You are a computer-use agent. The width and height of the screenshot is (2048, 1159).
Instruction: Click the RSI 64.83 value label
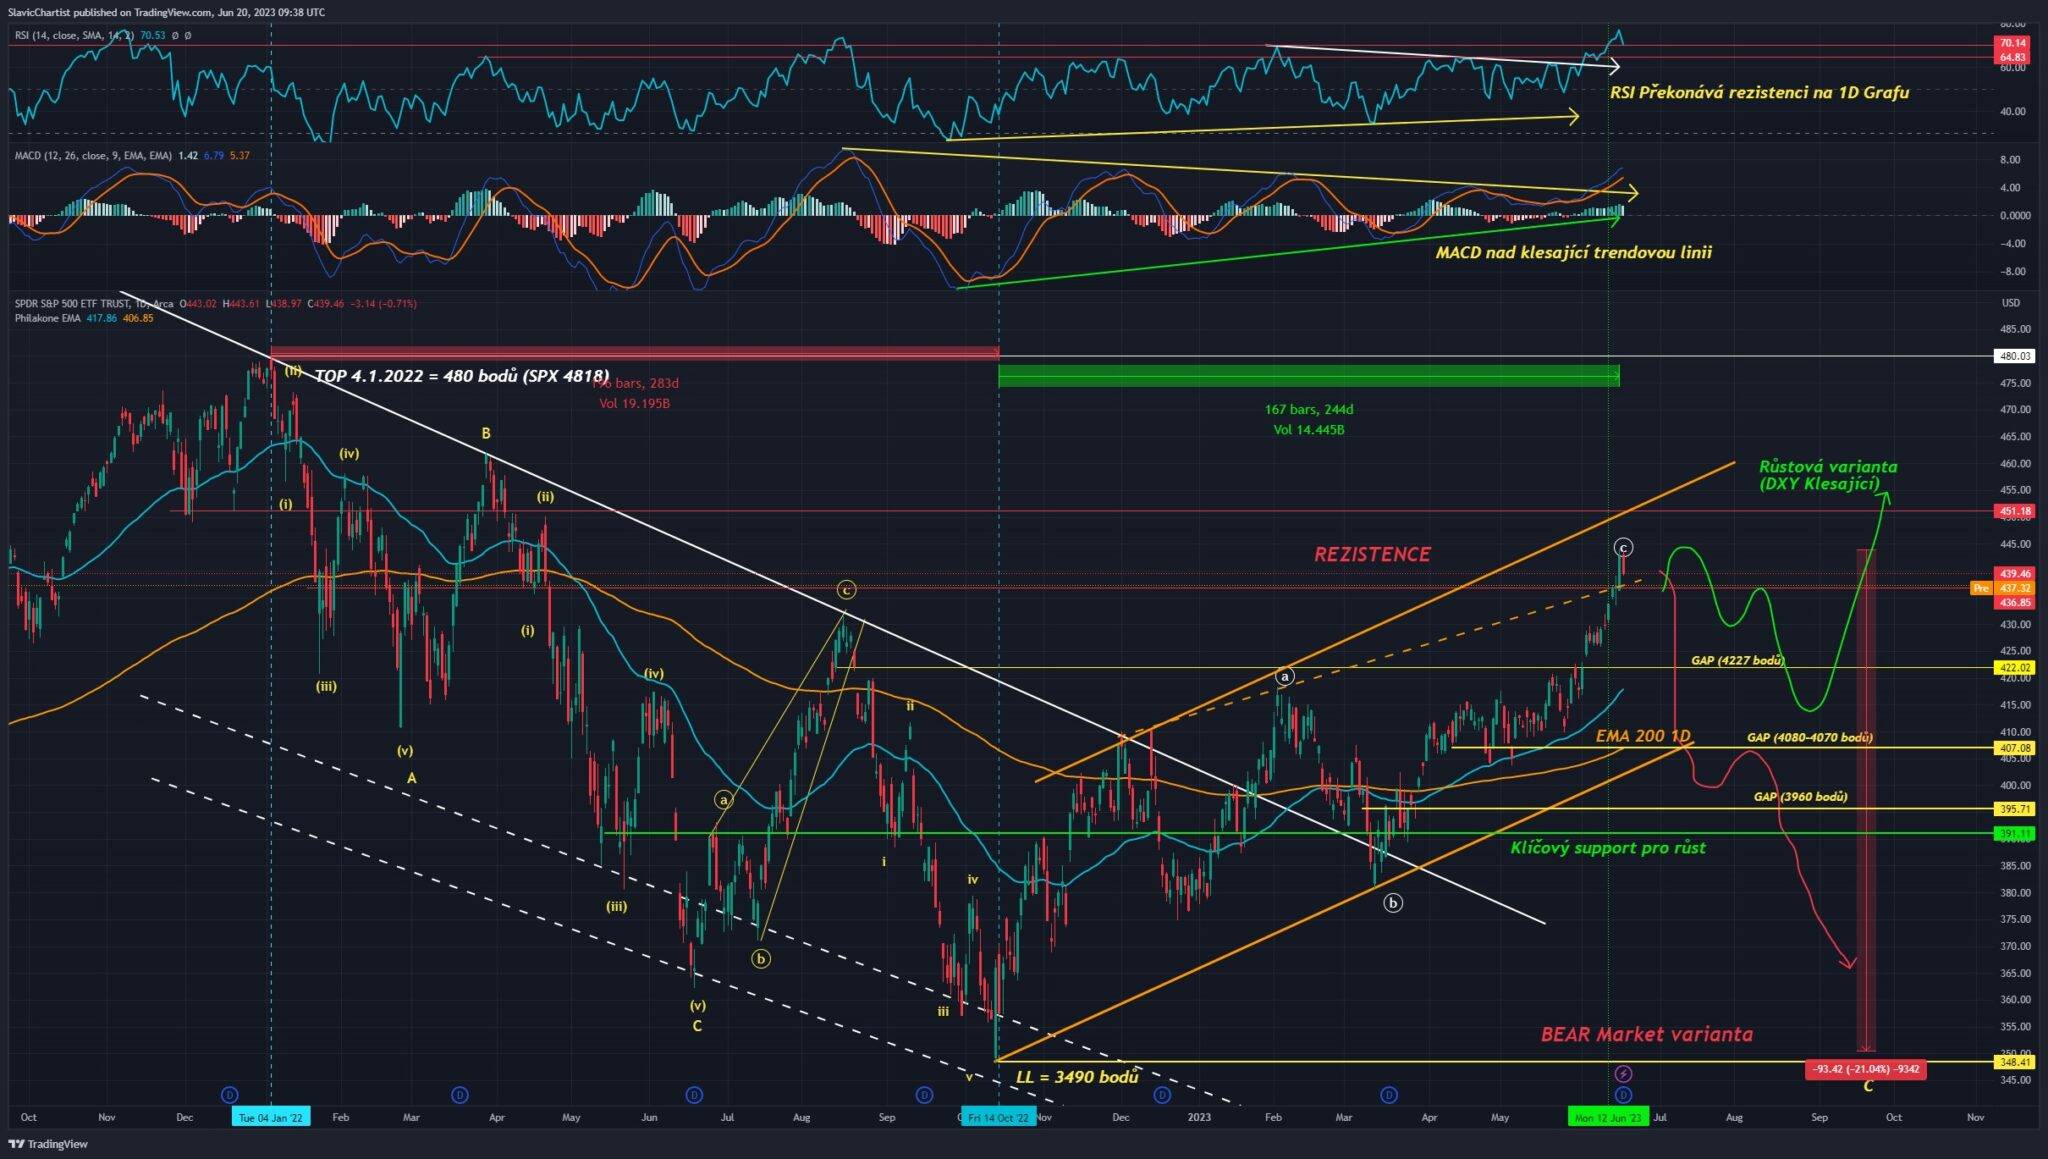(2014, 58)
